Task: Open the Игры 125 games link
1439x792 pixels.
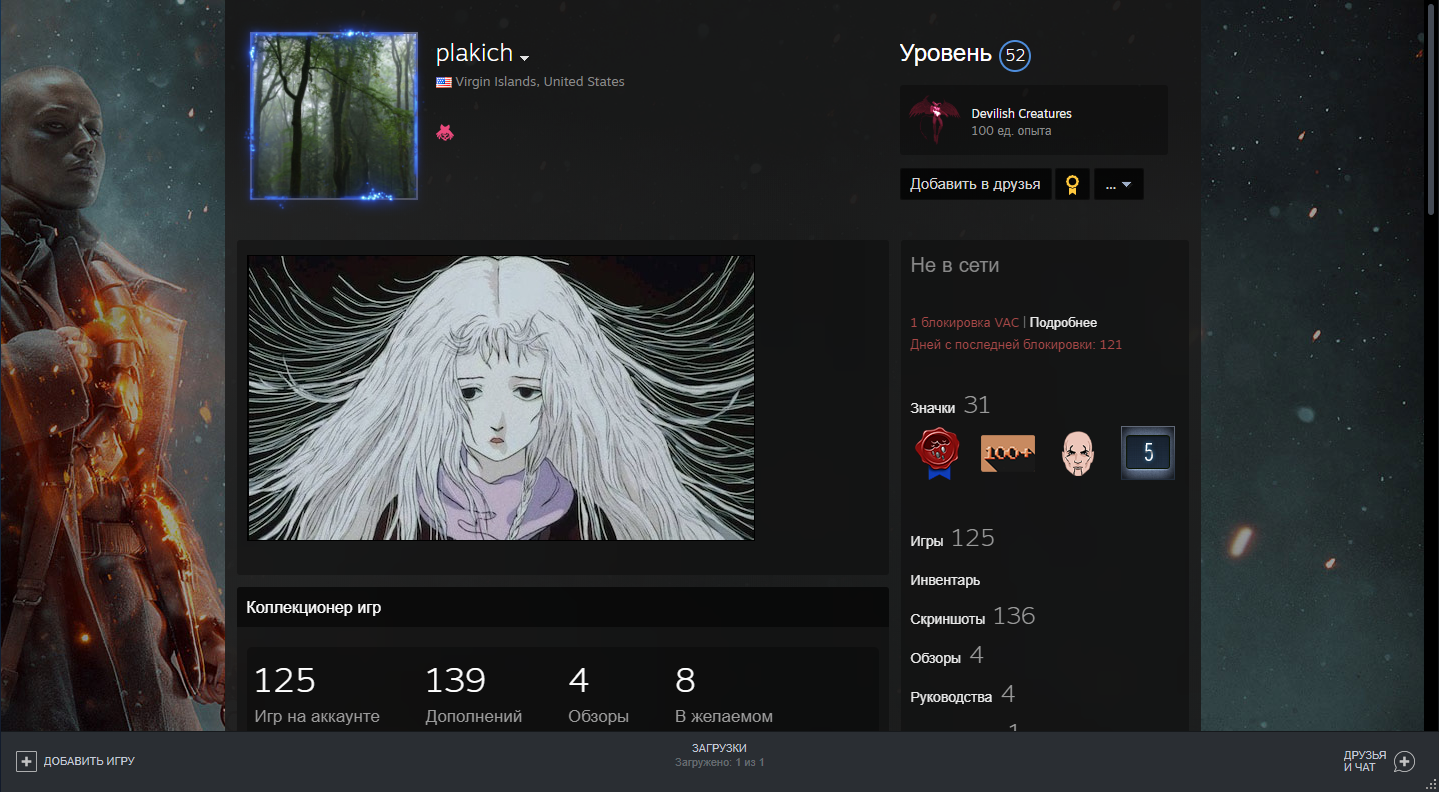Action: pyautogui.click(x=952, y=539)
